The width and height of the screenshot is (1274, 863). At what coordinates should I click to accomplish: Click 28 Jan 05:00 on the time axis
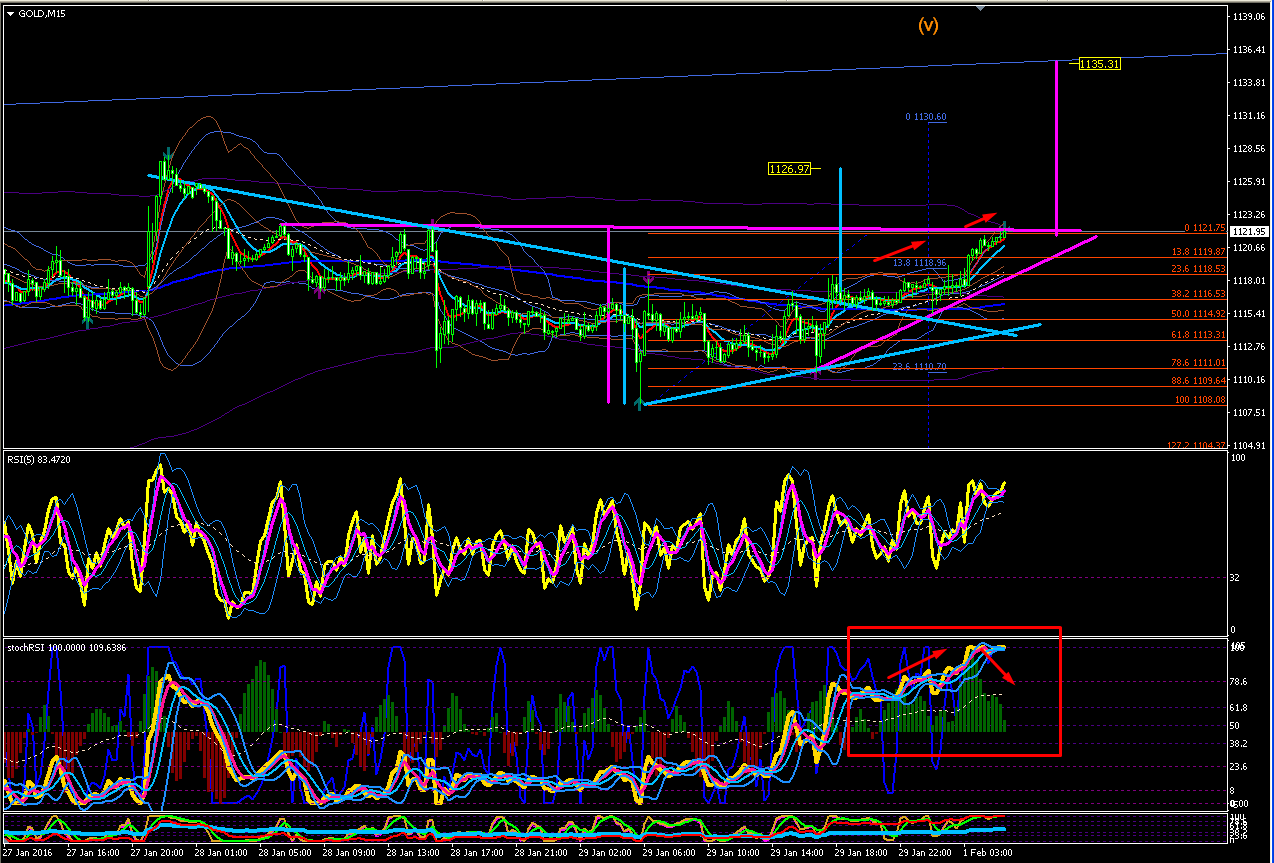[285, 854]
